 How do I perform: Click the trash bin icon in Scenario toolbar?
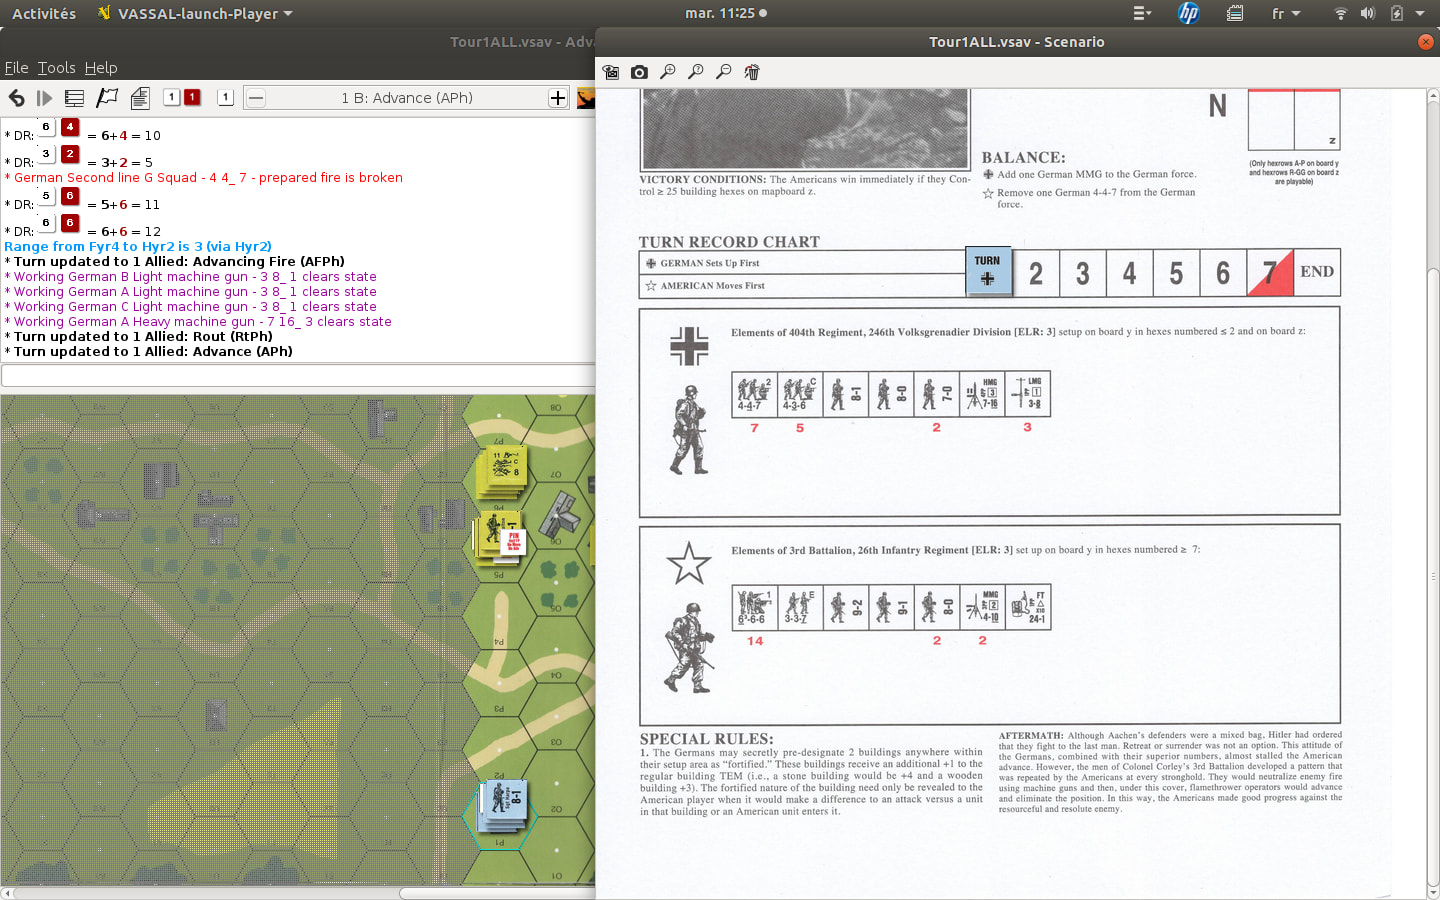coord(752,72)
